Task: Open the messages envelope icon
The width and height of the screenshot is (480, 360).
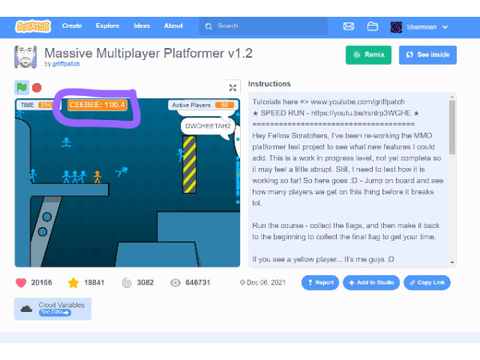Action: pos(348,26)
